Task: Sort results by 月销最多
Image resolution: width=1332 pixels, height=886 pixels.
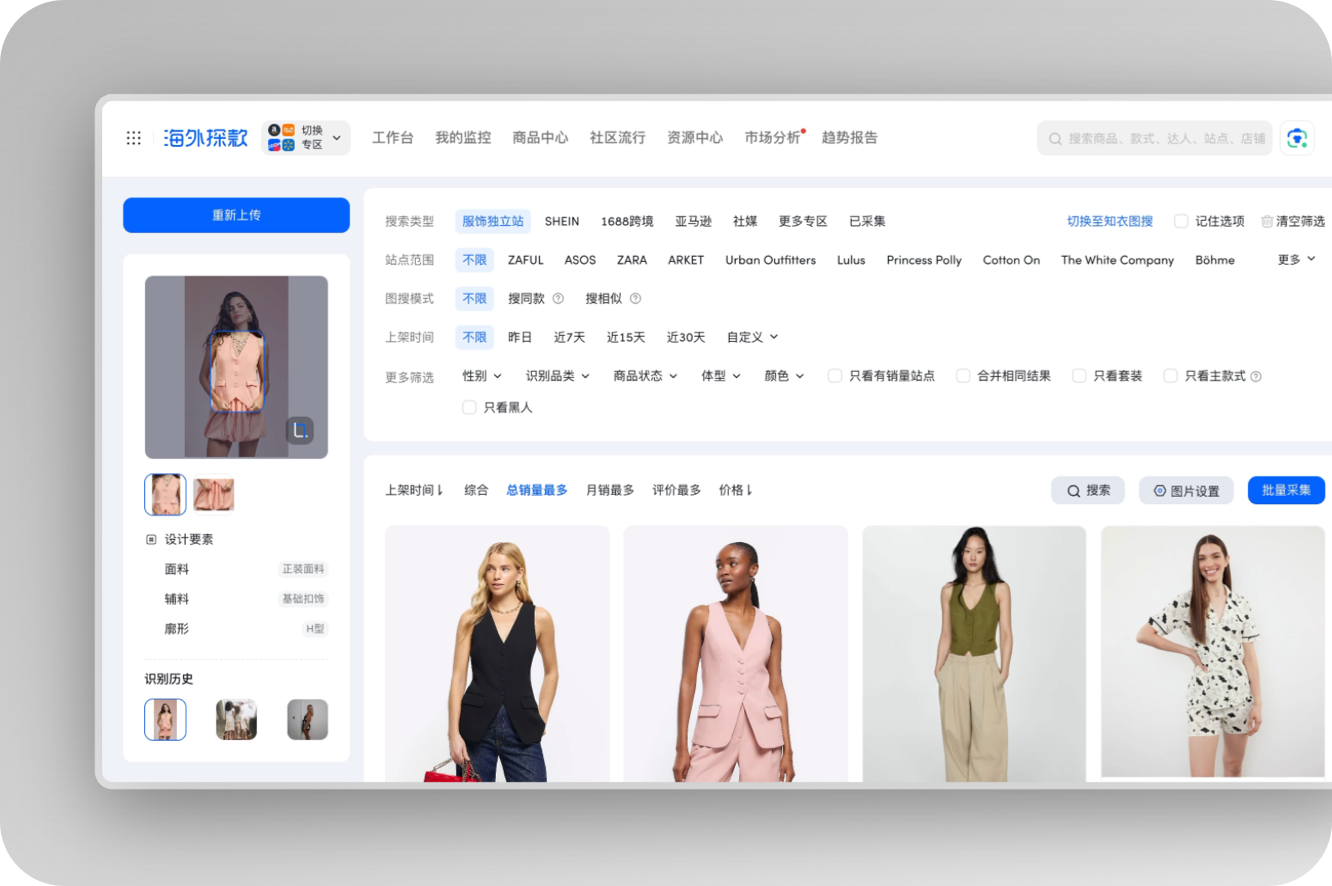Action: coord(610,490)
